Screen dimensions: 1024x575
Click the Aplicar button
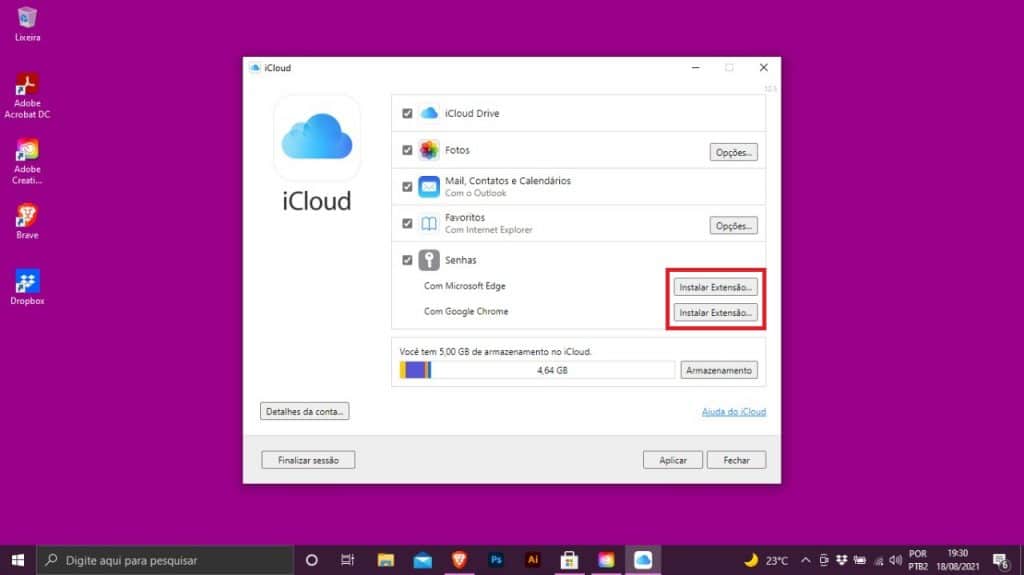click(673, 461)
